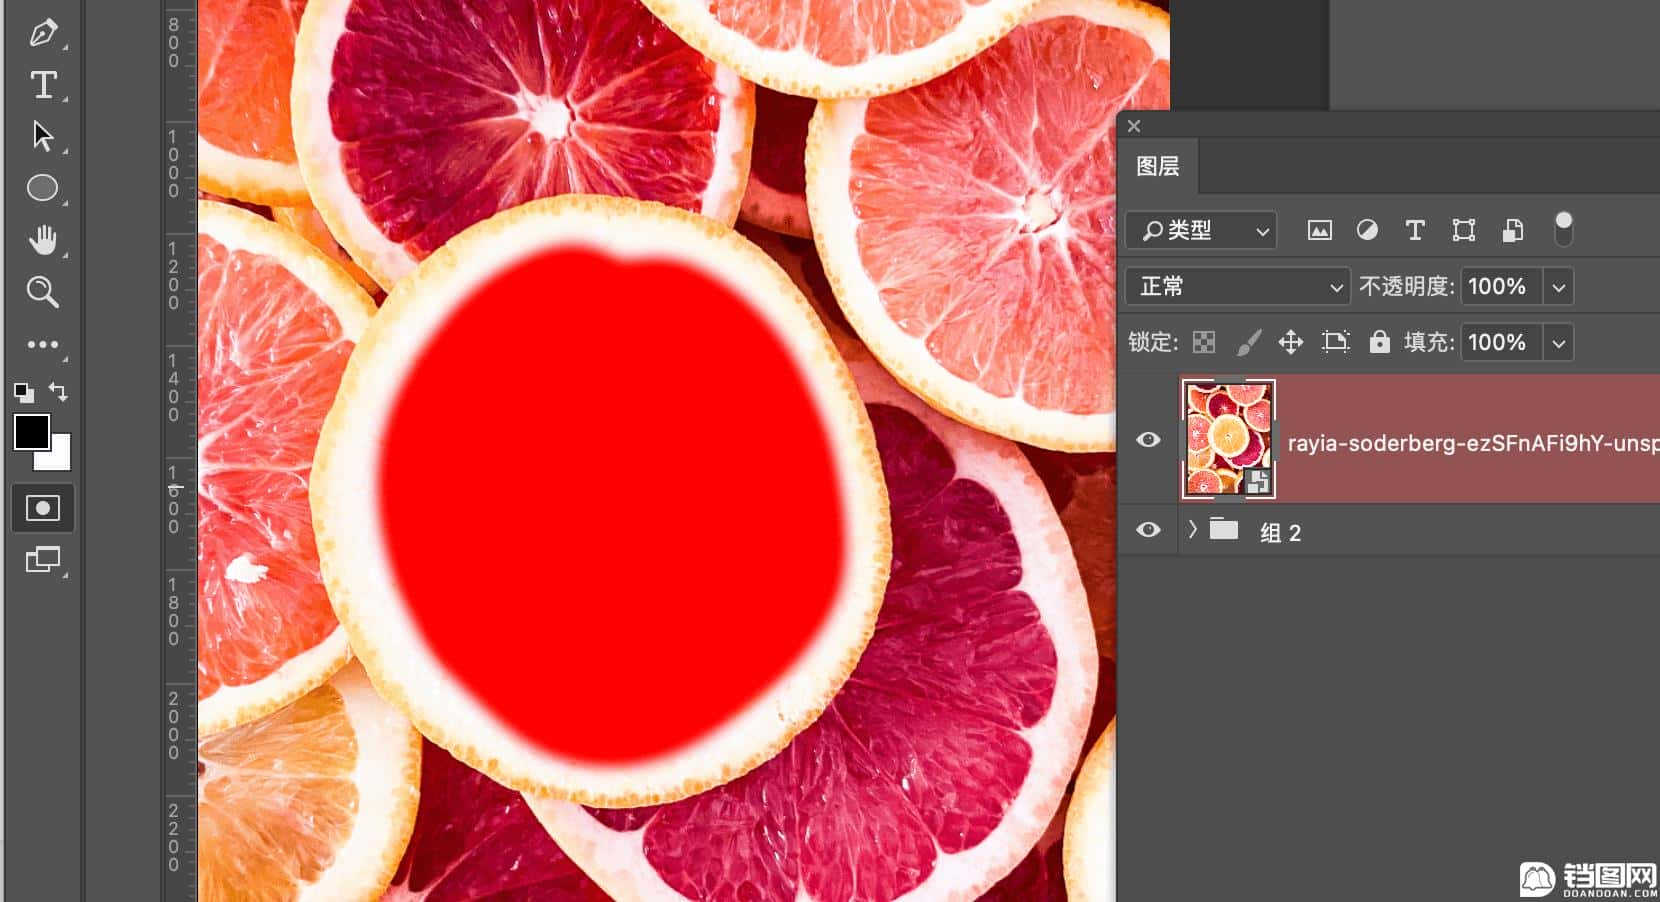Select the Ellipse shape tool

pos(42,188)
